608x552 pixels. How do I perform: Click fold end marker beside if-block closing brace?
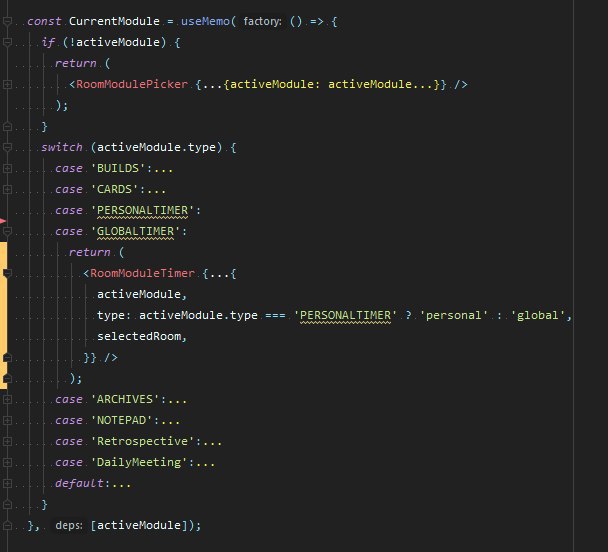point(7,126)
